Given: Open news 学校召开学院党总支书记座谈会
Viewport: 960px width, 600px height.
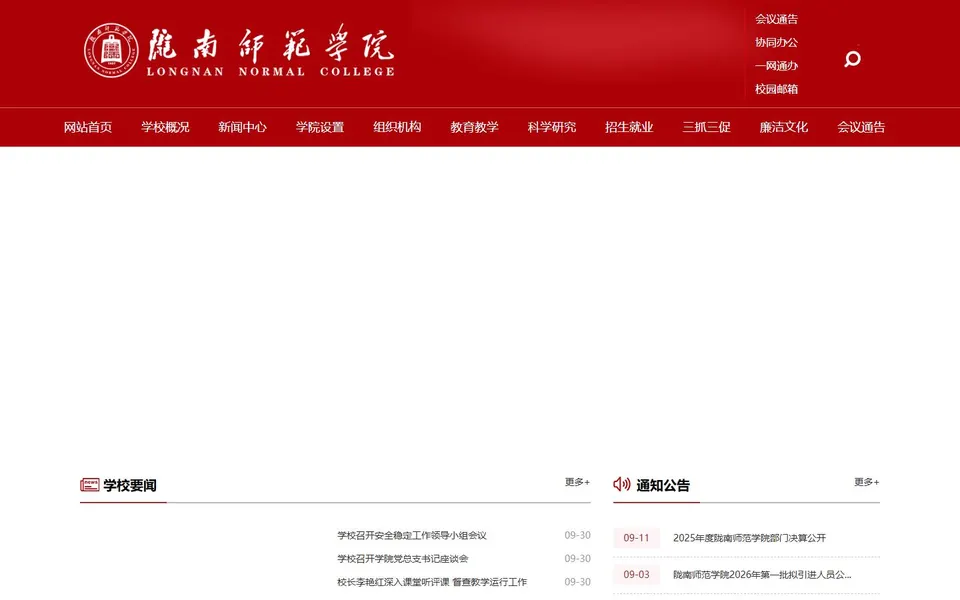Looking at the screenshot, I should tap(402, 558).
